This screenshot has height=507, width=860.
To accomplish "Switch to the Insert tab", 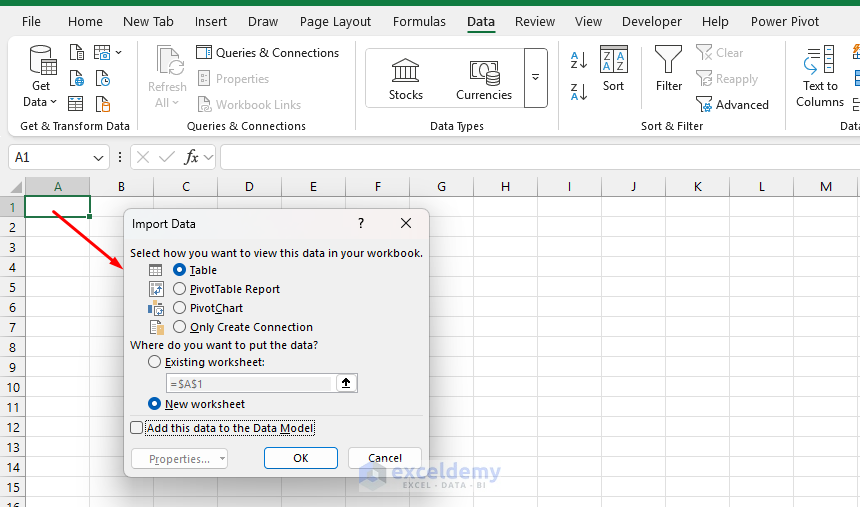I will [x=211, y=21].
